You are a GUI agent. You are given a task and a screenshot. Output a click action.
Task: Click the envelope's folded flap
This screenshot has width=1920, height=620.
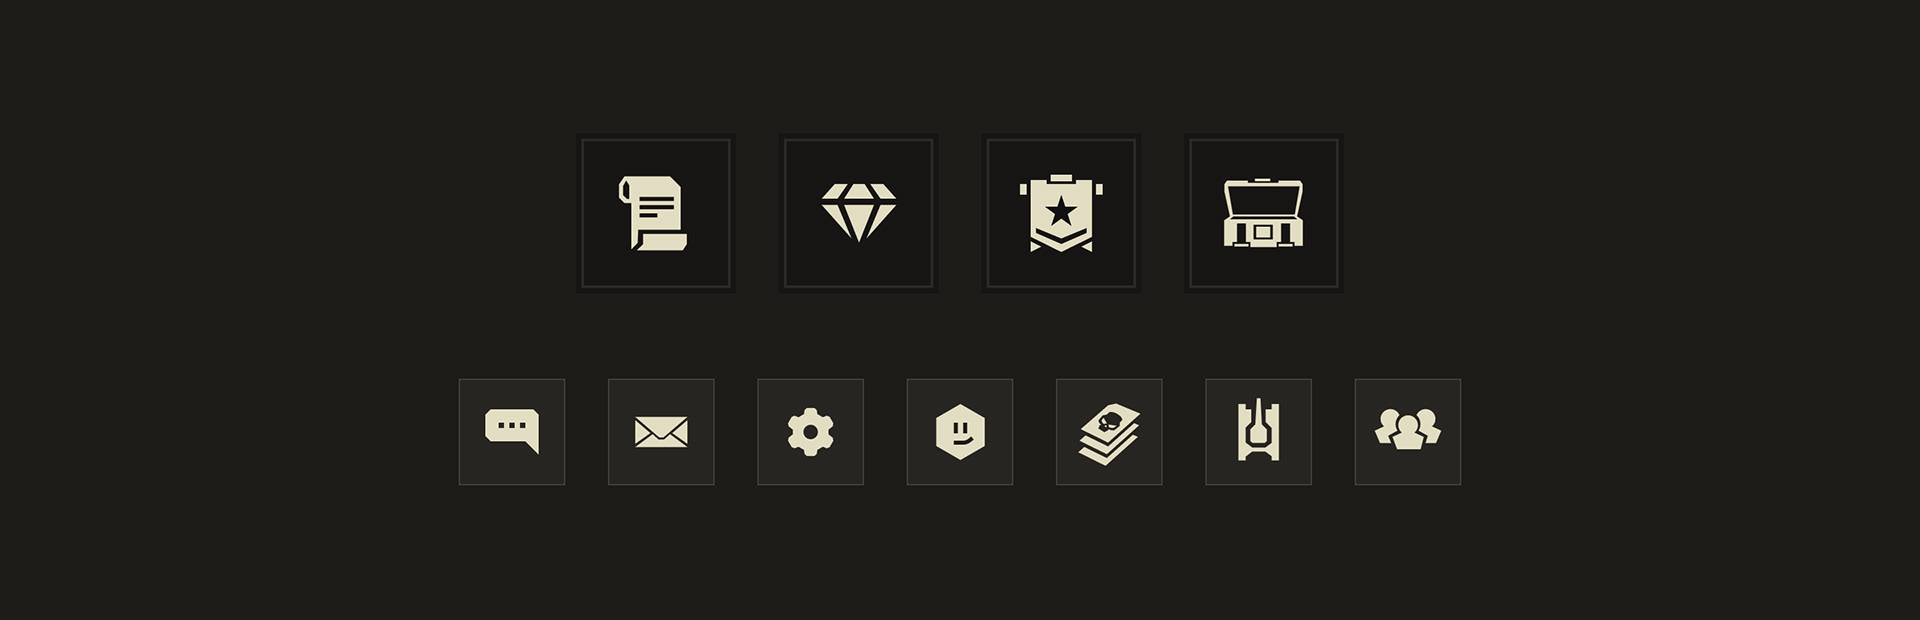click(661, 426)
